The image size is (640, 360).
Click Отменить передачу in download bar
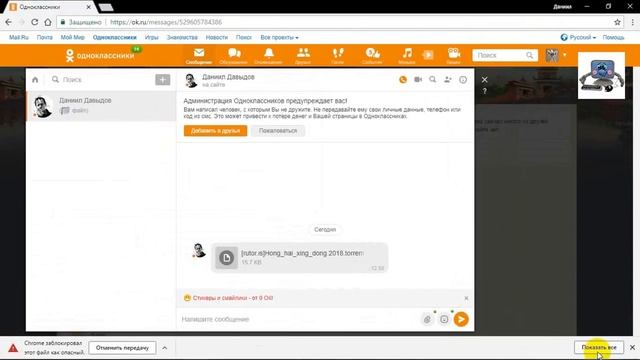pos(122,348)
